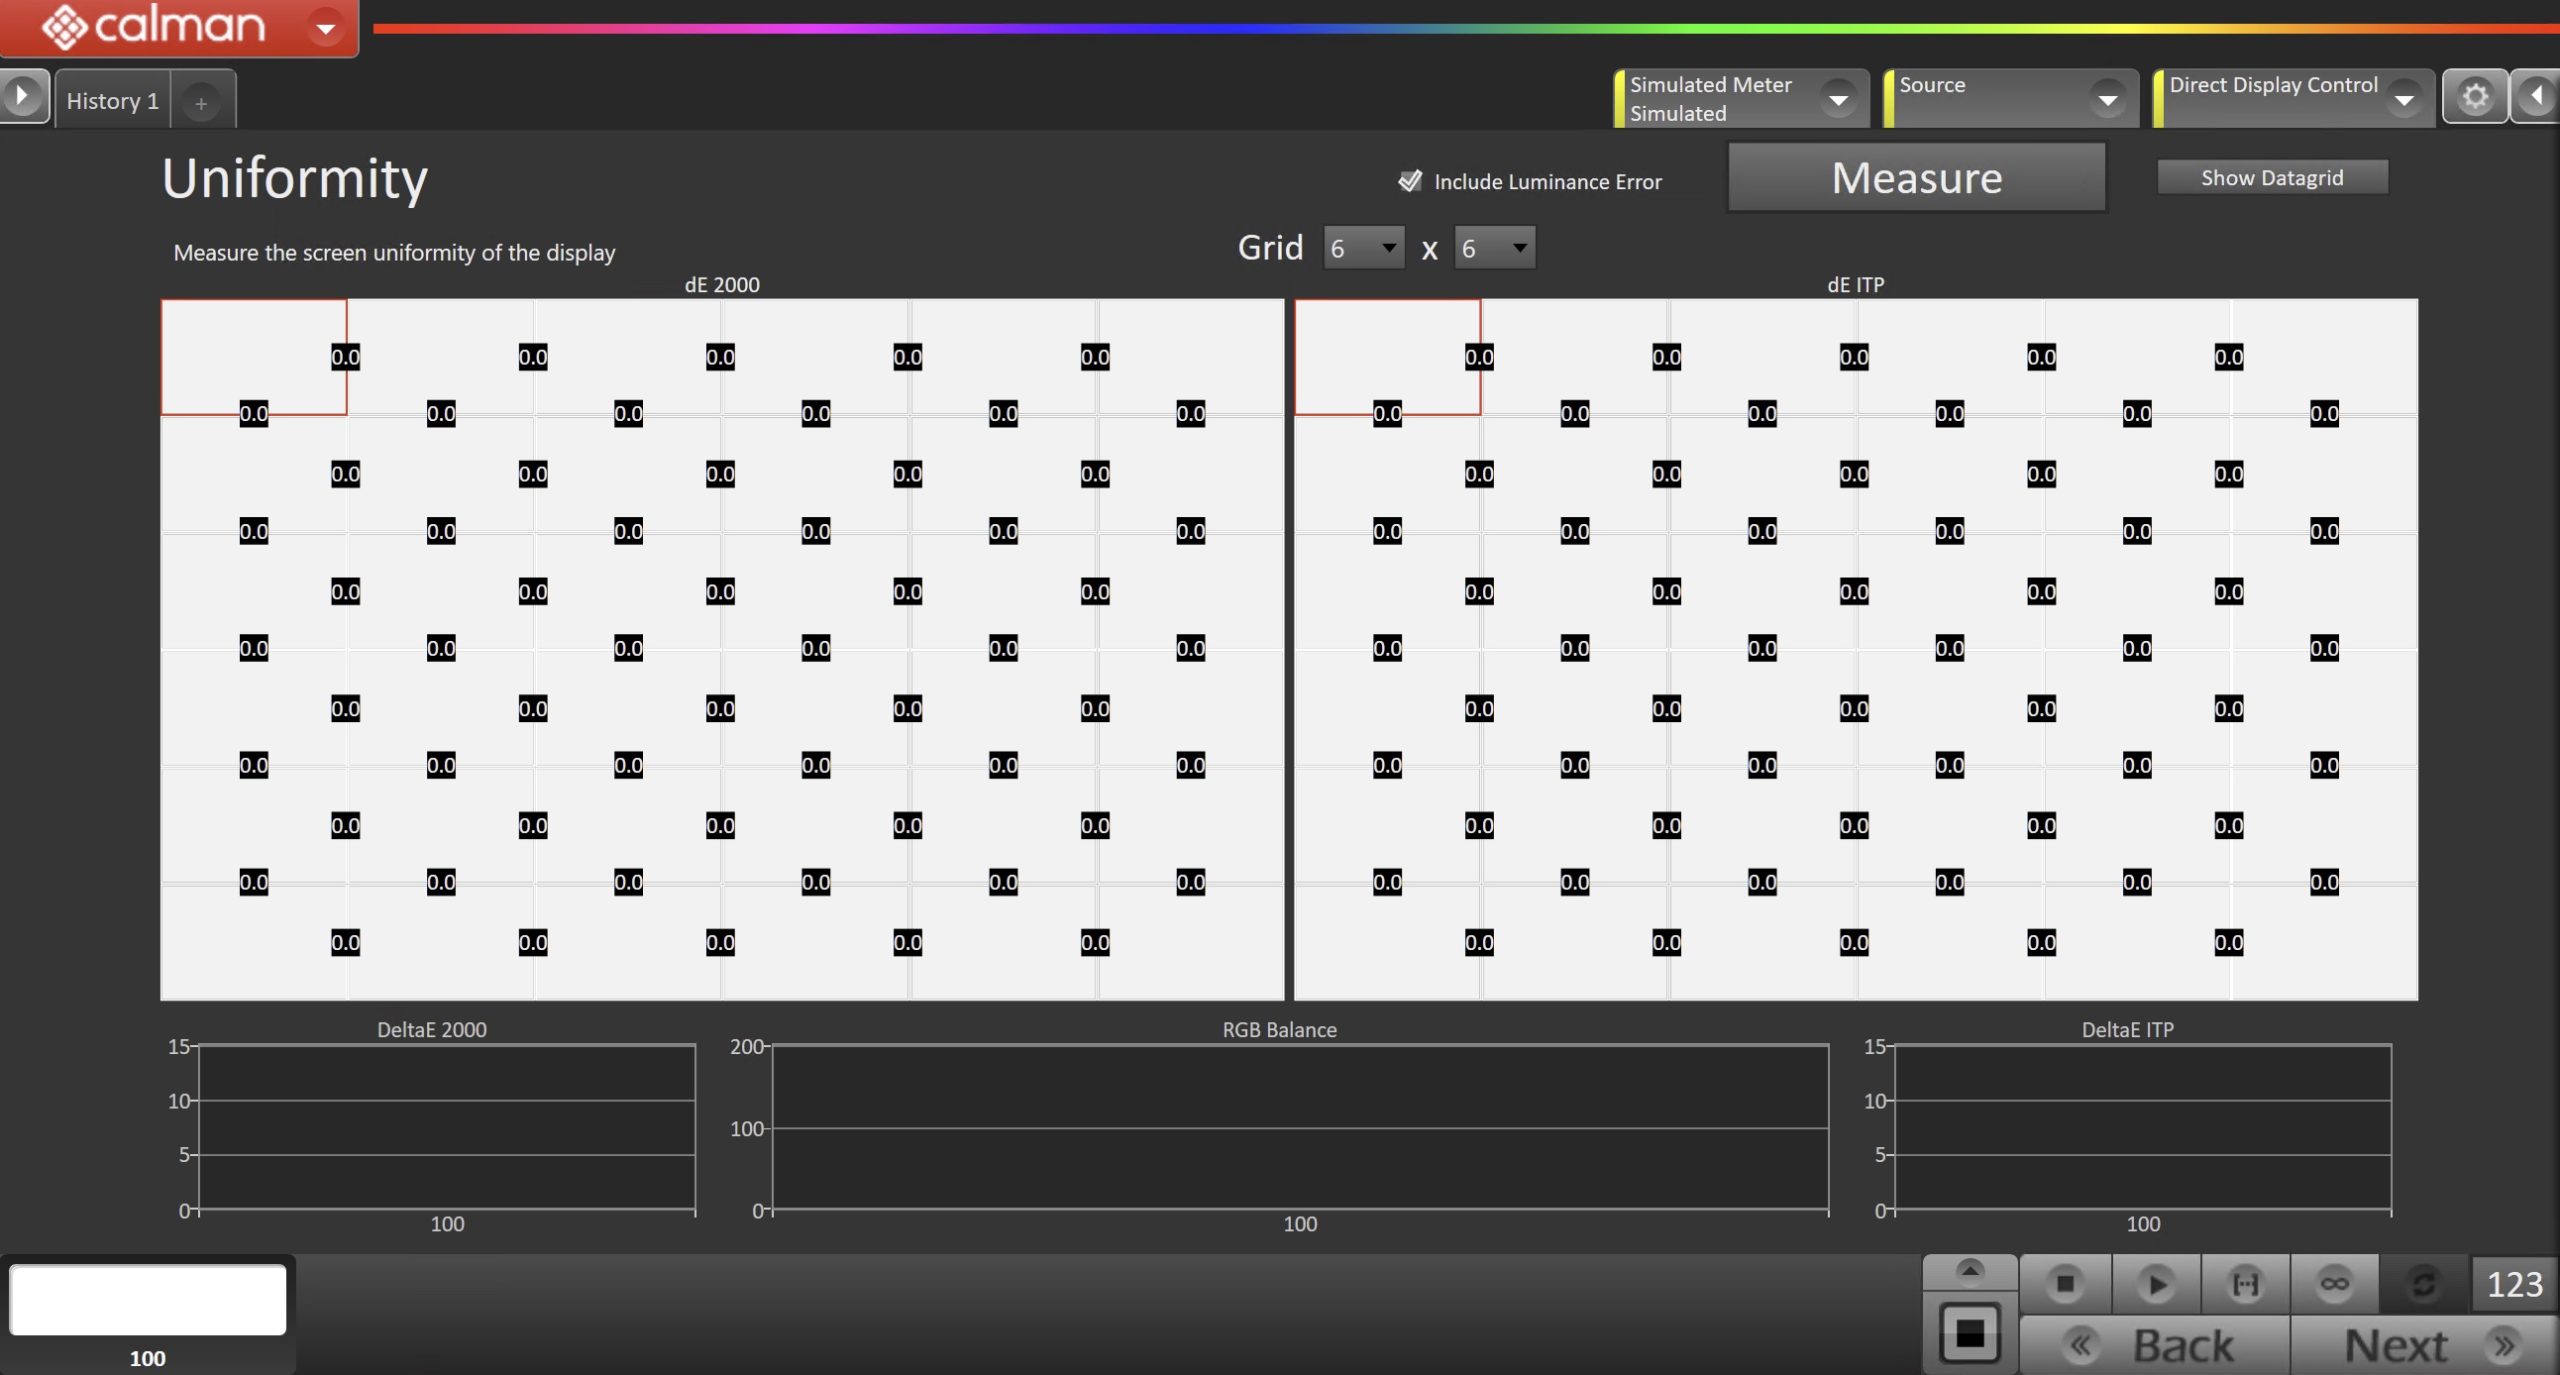This screenshot has width=2560, height=1375.
Task: Click the pattern window square icon
Action: point(1969,1334)
